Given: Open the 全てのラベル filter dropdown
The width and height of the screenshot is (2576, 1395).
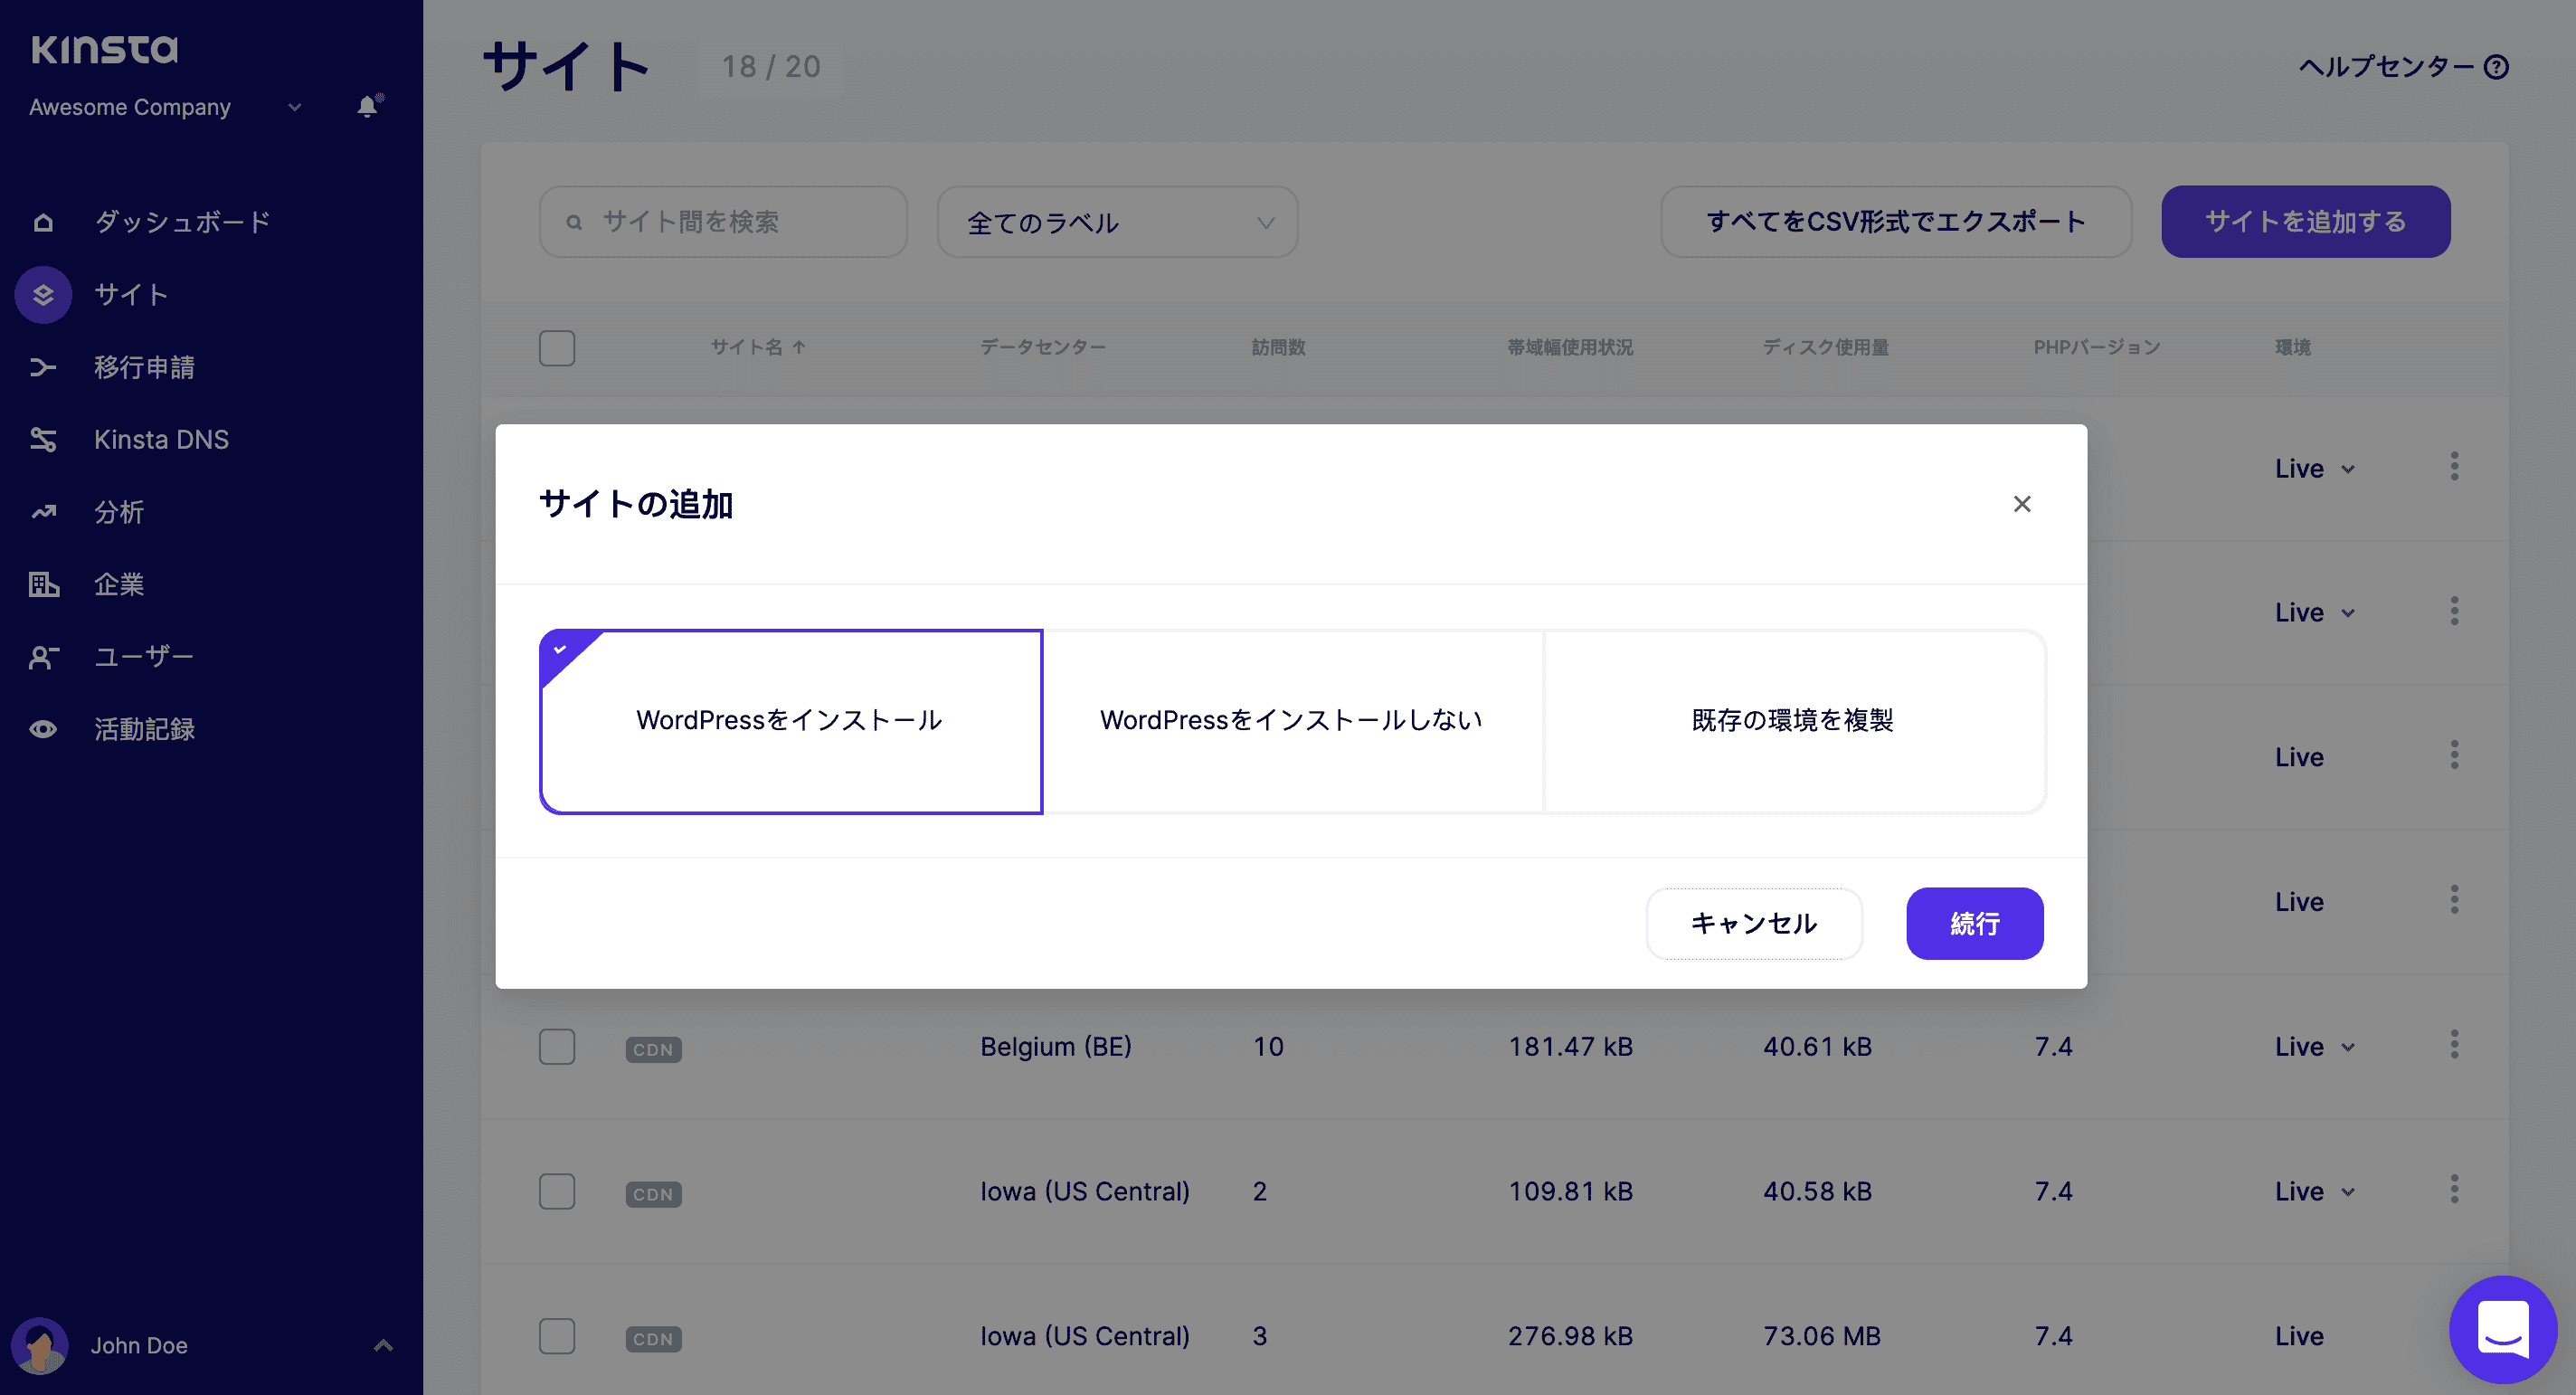Looking at the screenshot, I should pyautogui.click(x=1116, y=221).
